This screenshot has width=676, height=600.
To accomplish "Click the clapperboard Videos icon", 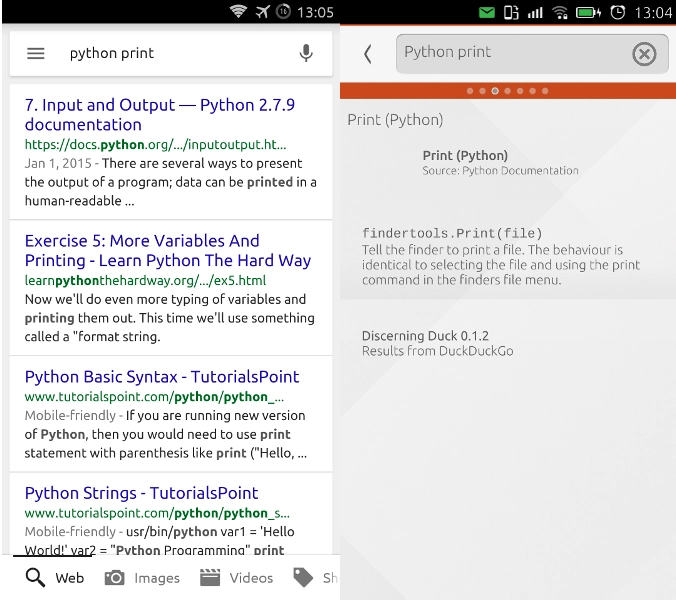I will coord(210,578).
